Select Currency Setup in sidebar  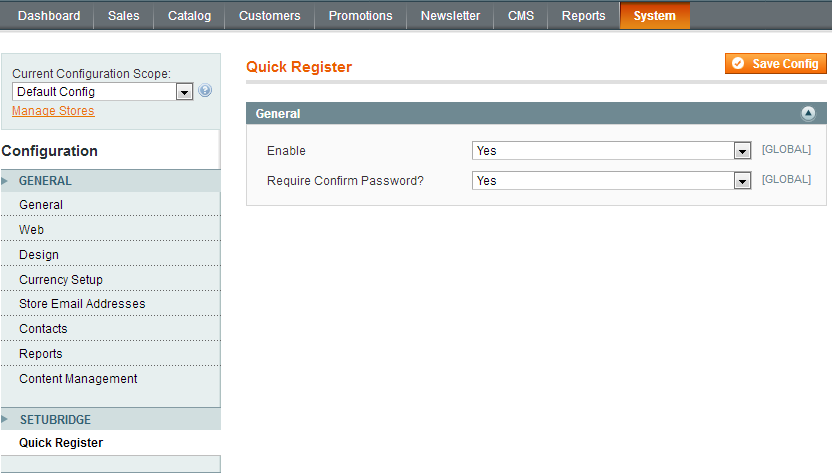[61, 280]
